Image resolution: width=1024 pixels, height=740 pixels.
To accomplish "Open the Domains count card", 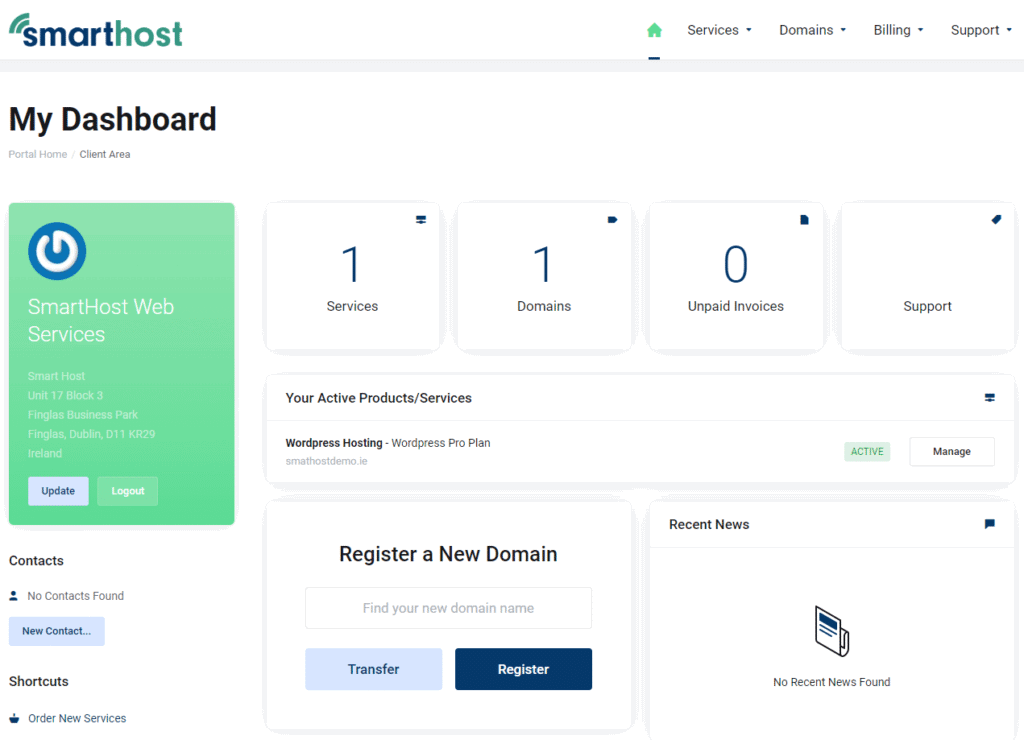I will [544, 276].
